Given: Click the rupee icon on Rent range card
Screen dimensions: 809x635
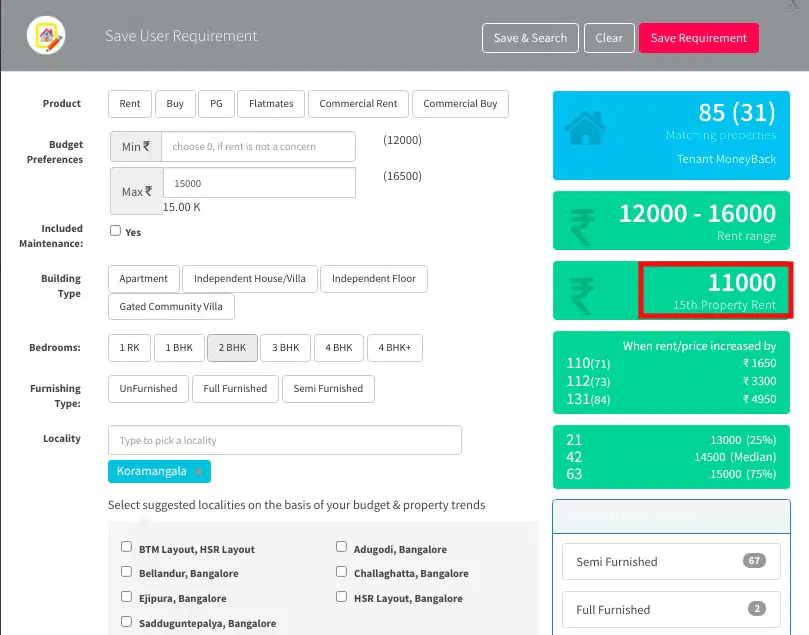Looking at the screenshot, I should [582, 226].
